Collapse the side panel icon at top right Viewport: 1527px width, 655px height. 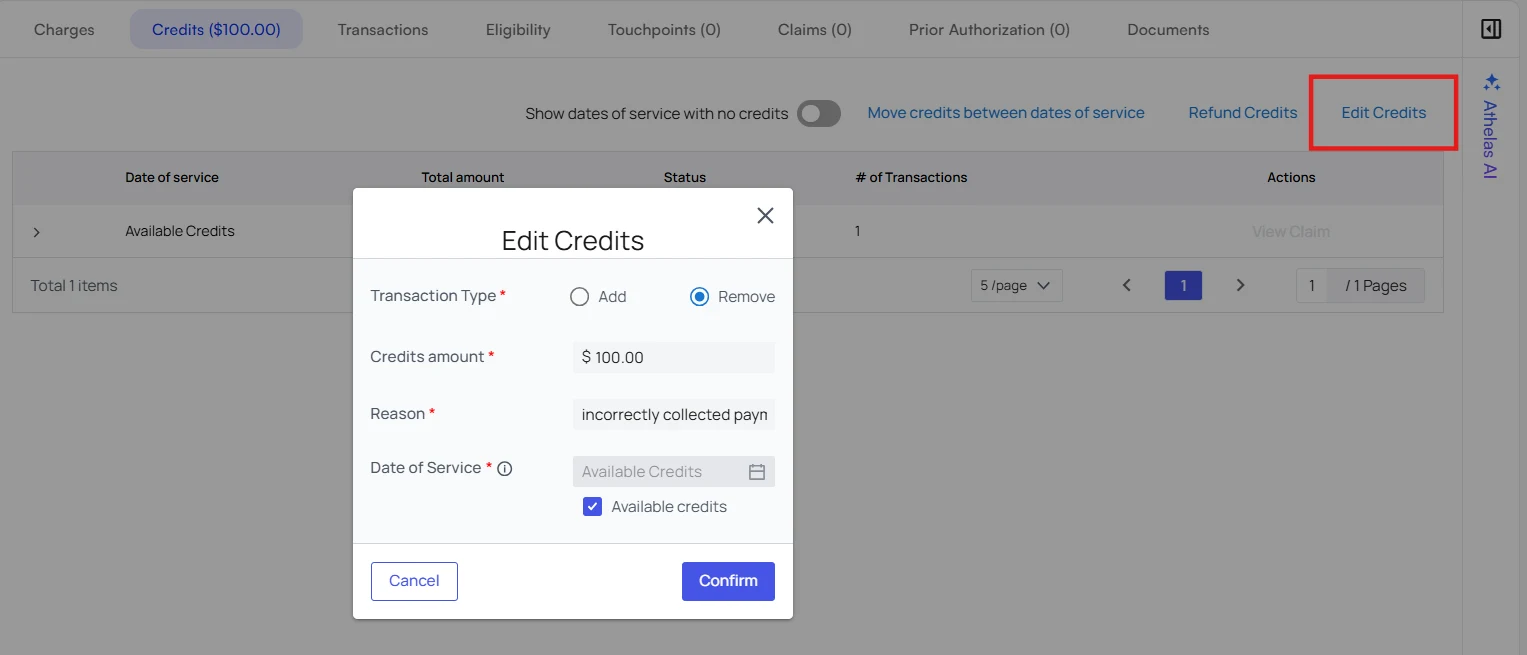[x=1491, y=29]
